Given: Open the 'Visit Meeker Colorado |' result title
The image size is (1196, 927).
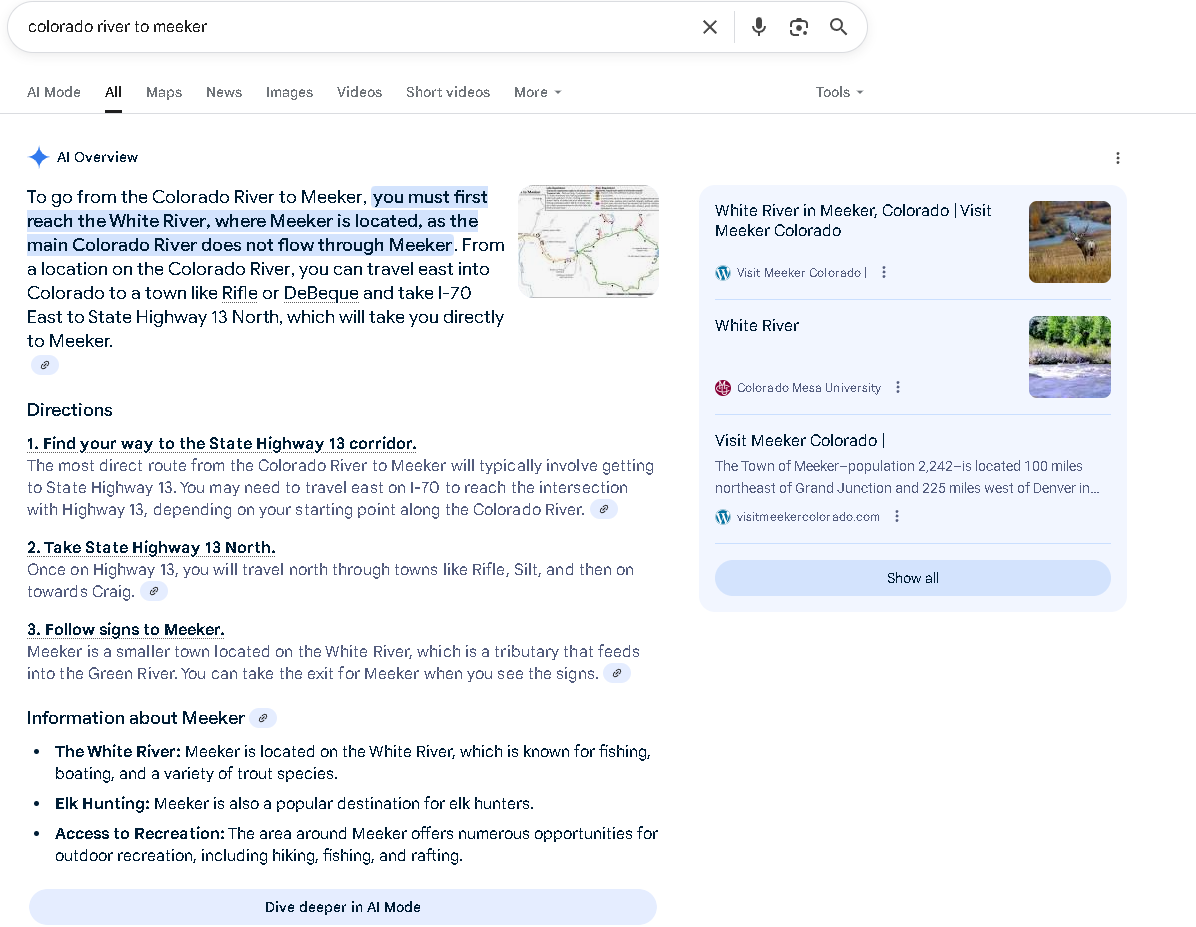Looking at the screenshot, I should point(799,441).
